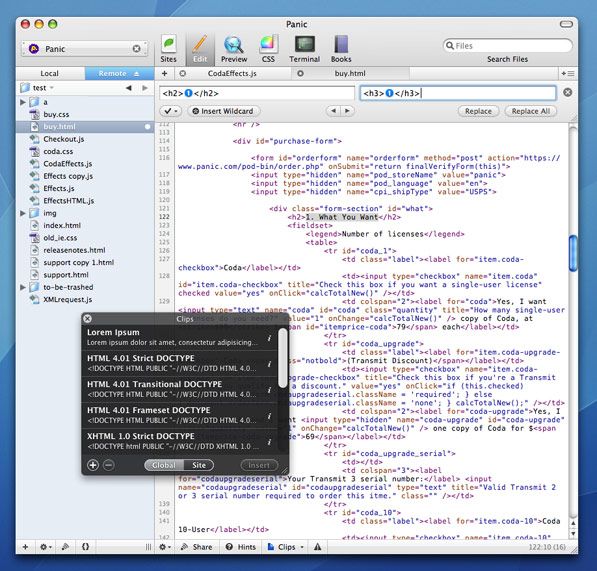
Task: Open the split view menu icon
Action: pos(568,73)
